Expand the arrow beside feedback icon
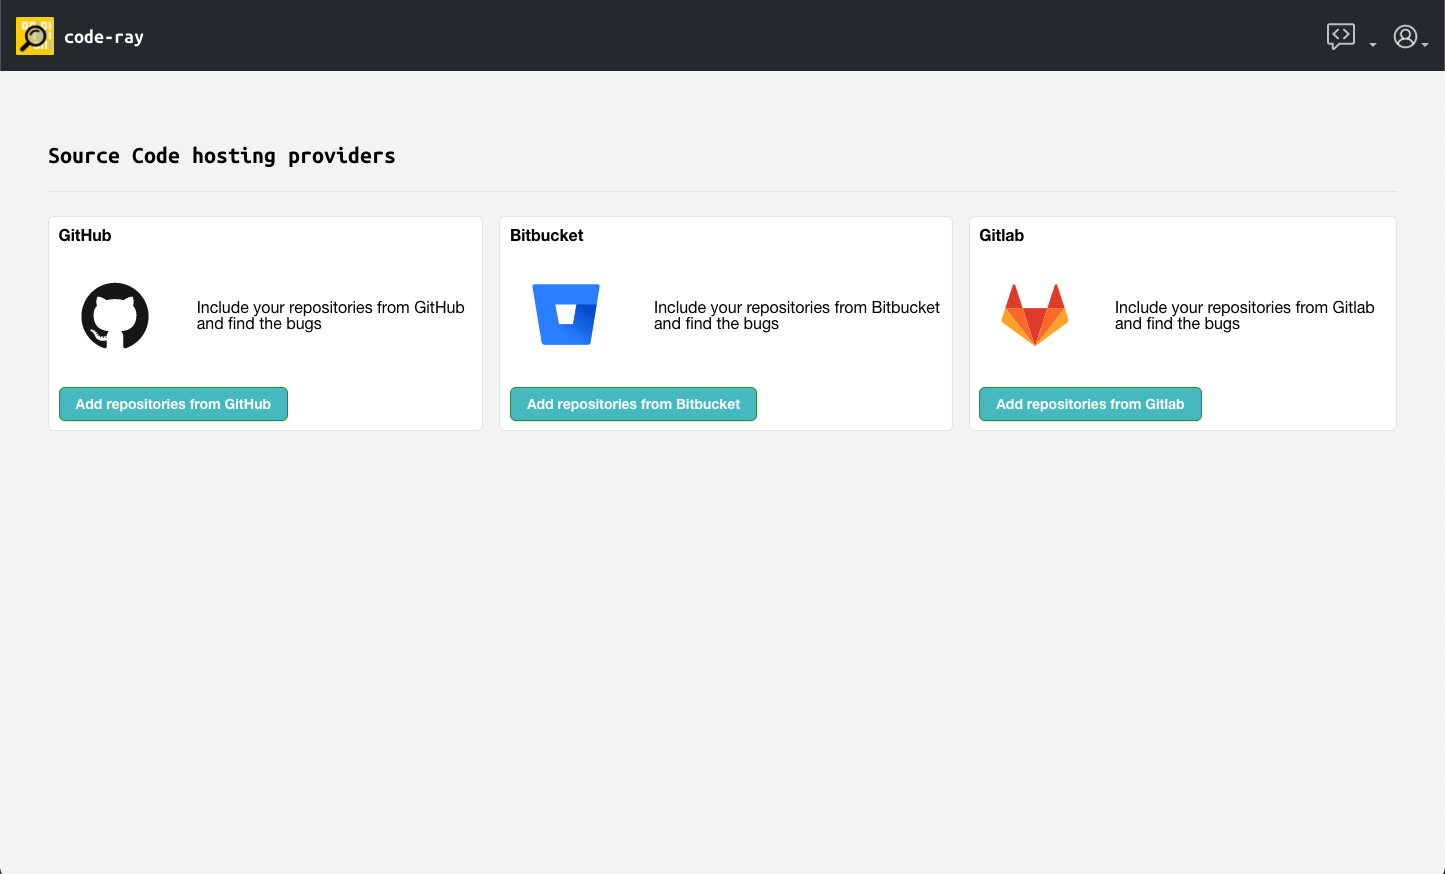 (1373, 44)
